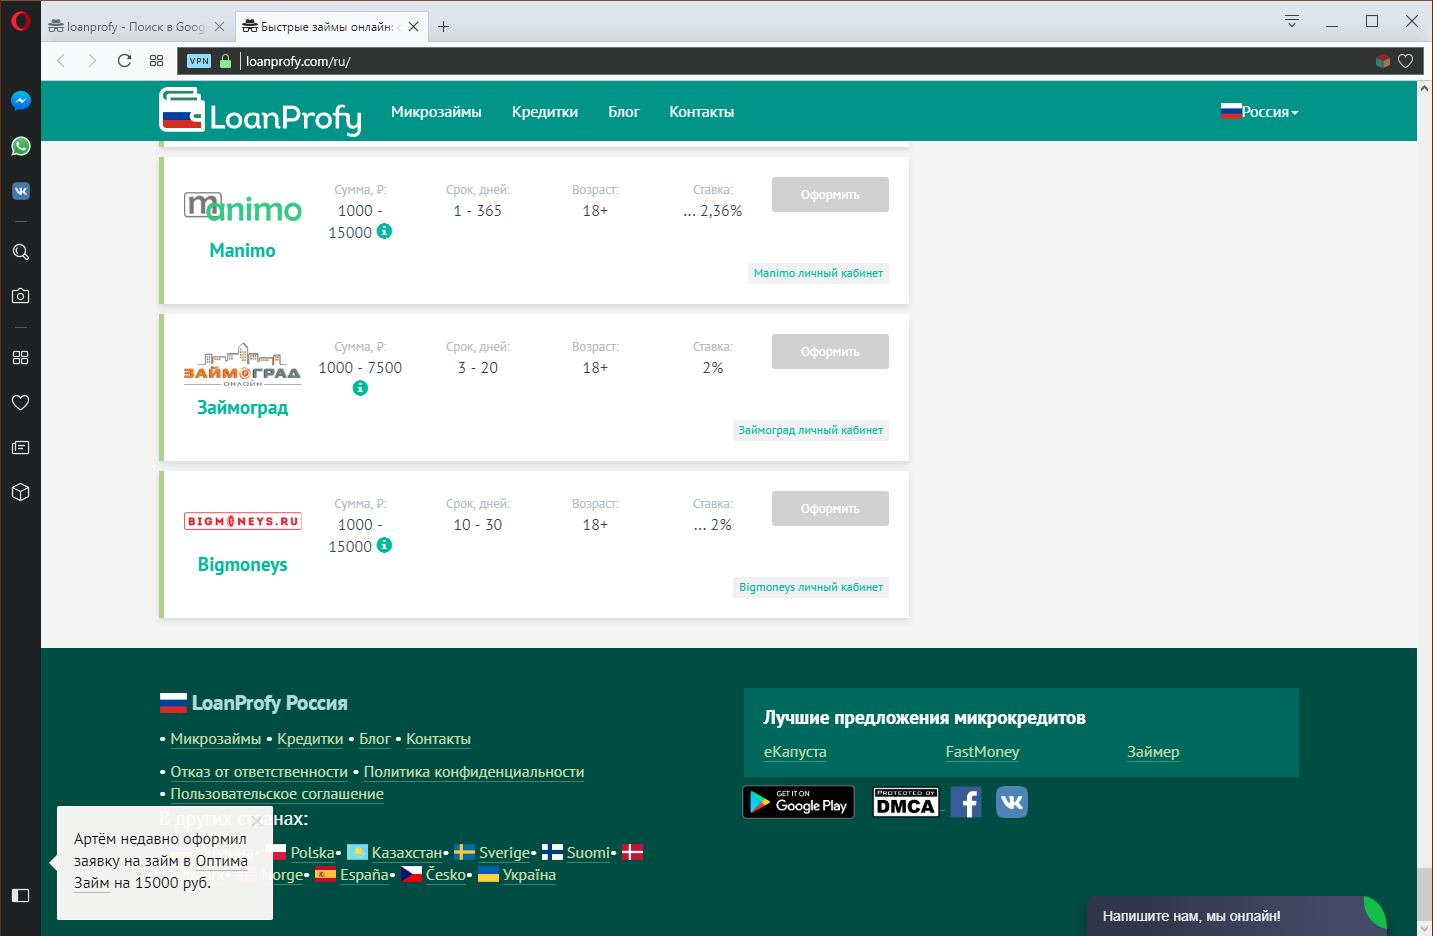The image size is (1433, 936).
Task: Open VK messenger in the Opera sidebar
Action: coord(21,191)
